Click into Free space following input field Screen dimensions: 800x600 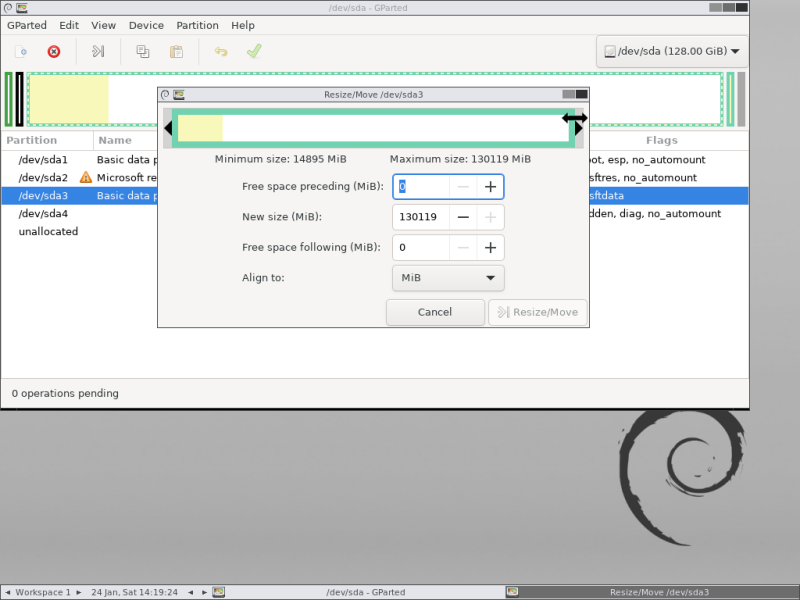(x=421, y=248)
